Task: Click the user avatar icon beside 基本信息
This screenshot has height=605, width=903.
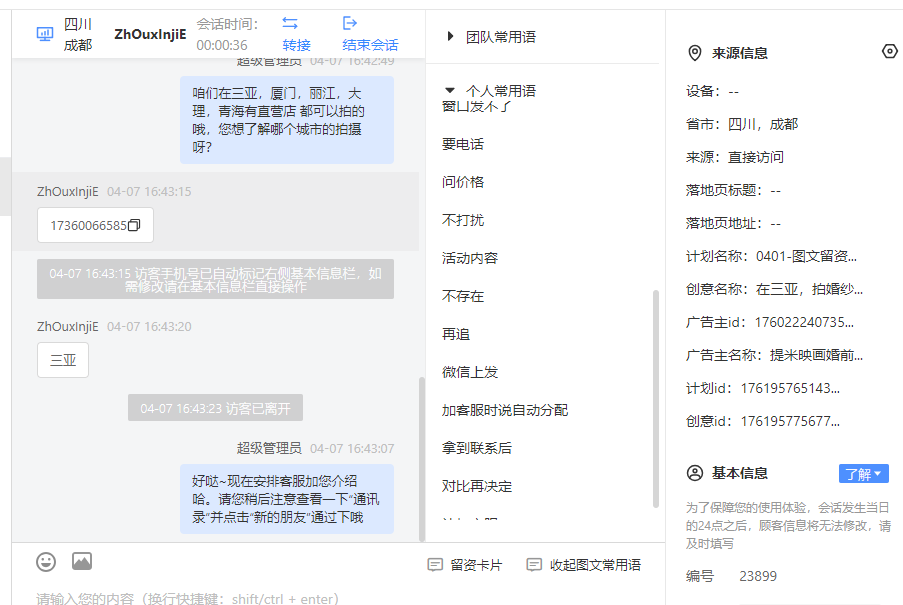Action: [x=695, y=473]
